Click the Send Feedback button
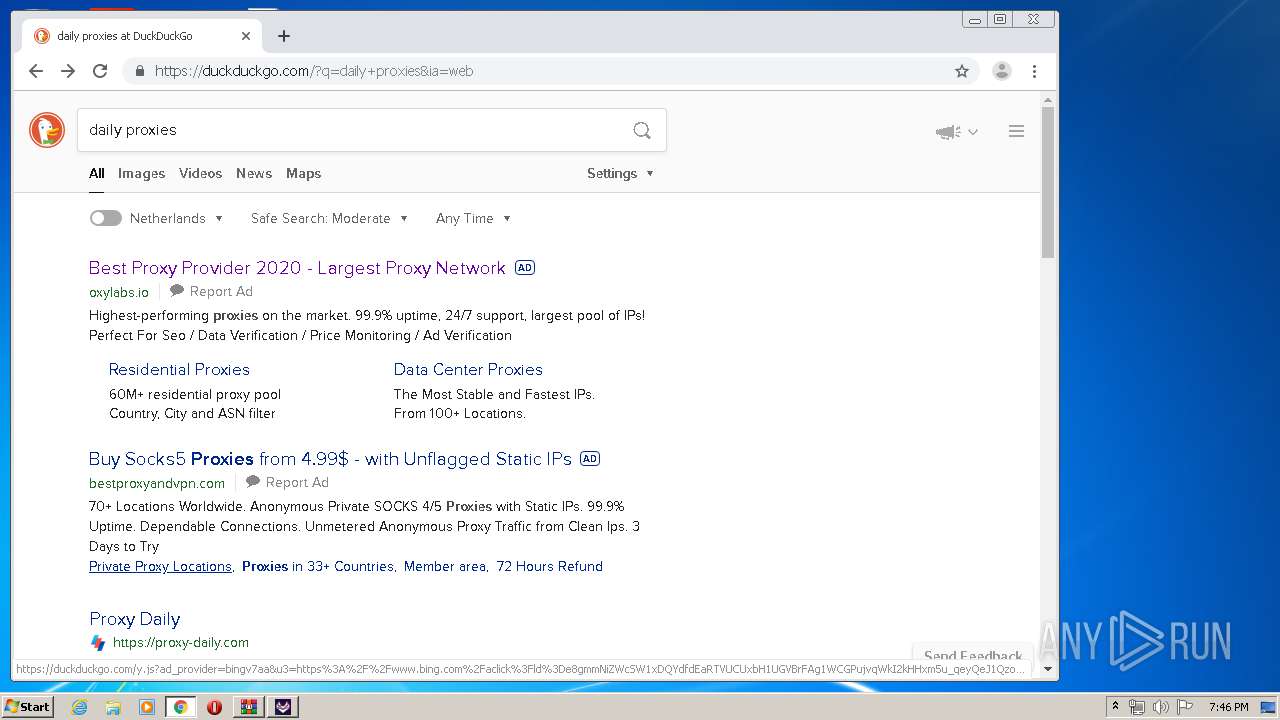The width and height of the screenshot is (1280, 720). [x=973, y=656]
